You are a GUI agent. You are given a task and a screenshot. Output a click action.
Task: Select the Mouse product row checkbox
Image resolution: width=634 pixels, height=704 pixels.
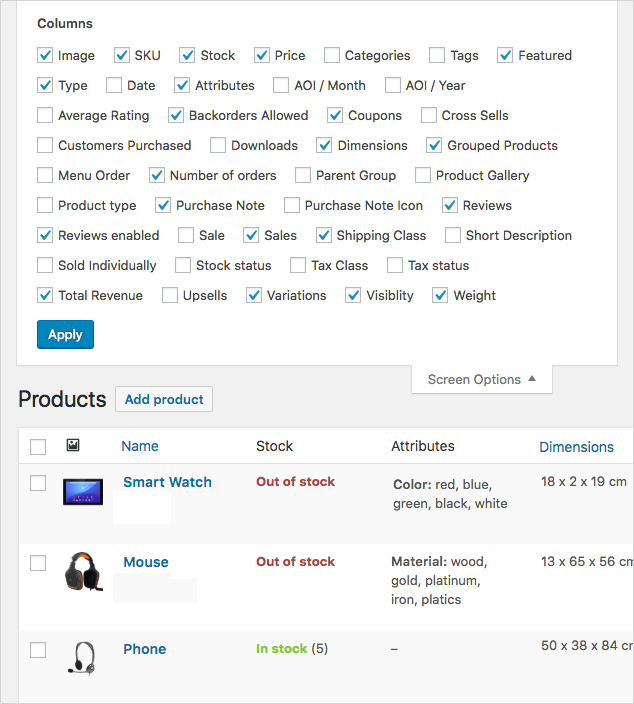coord(38,563)
